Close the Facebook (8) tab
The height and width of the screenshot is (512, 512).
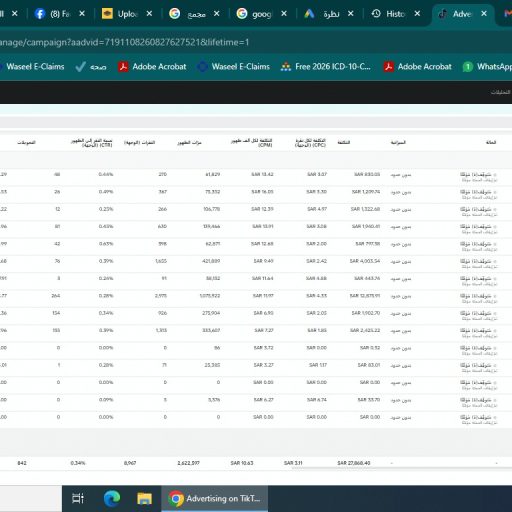[82, 14]
